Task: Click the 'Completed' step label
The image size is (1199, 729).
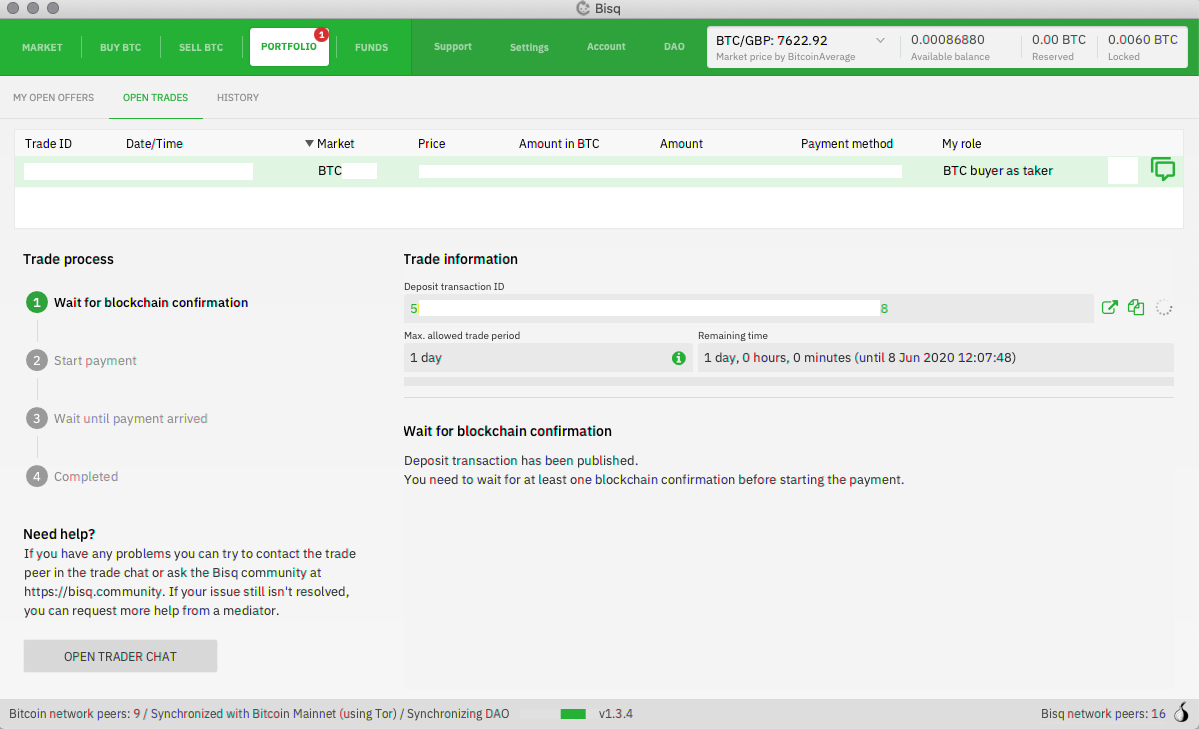Action: coord(86,477)
